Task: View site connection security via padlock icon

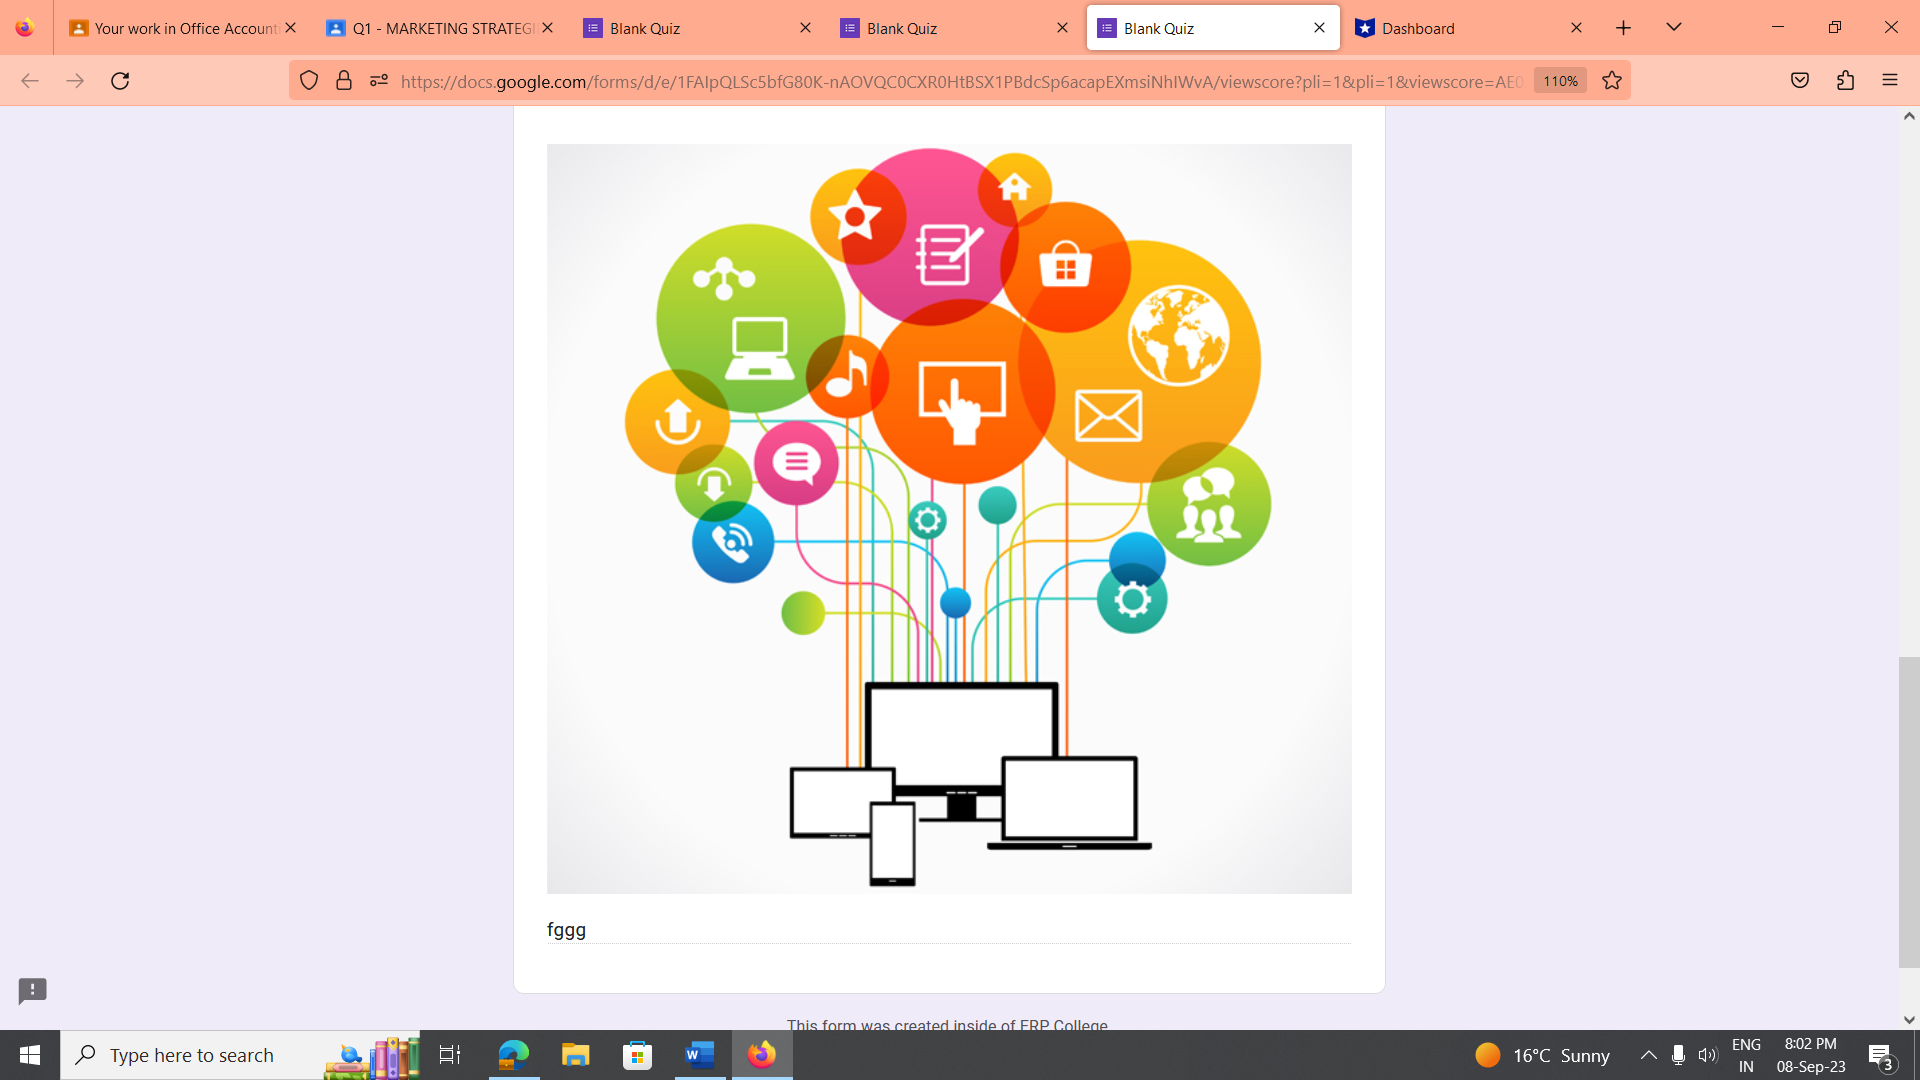Action: pyautogui.click(x=344, y=80)
